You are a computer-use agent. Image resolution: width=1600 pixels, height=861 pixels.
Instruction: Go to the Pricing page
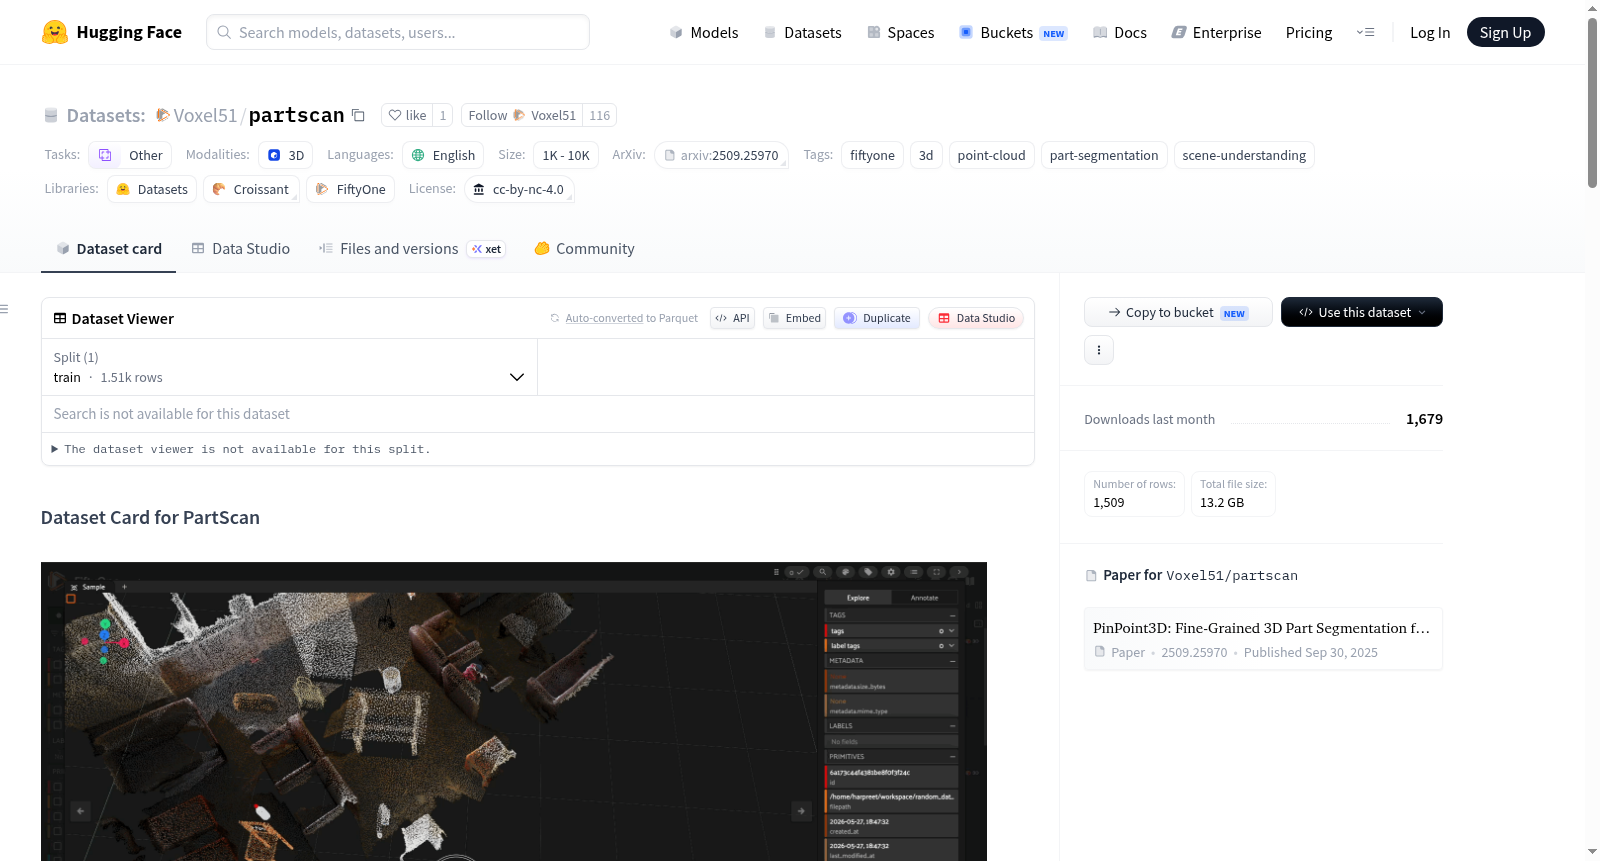[1309, 32]
